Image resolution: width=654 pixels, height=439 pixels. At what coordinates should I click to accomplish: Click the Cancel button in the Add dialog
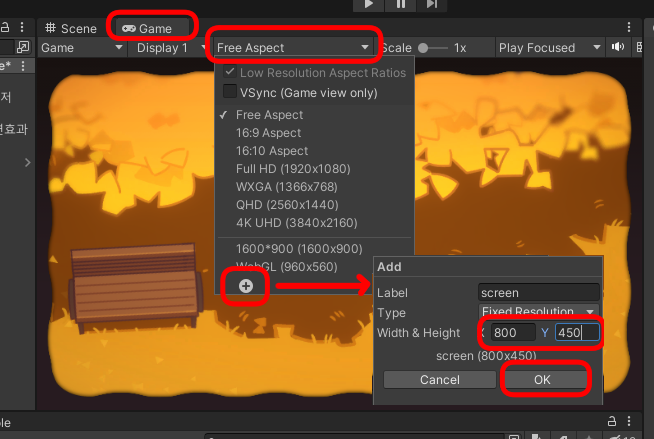click(x=440, y=379)
